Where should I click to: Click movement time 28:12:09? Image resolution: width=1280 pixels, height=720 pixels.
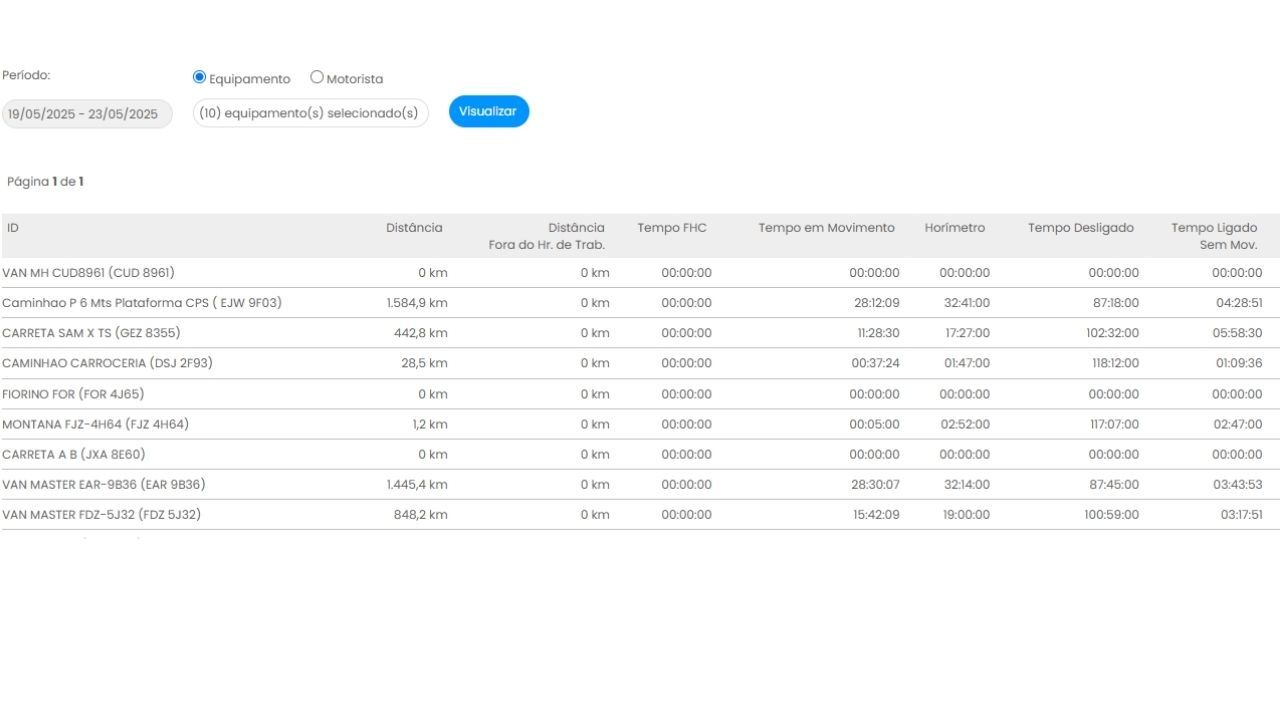point(876,303)
